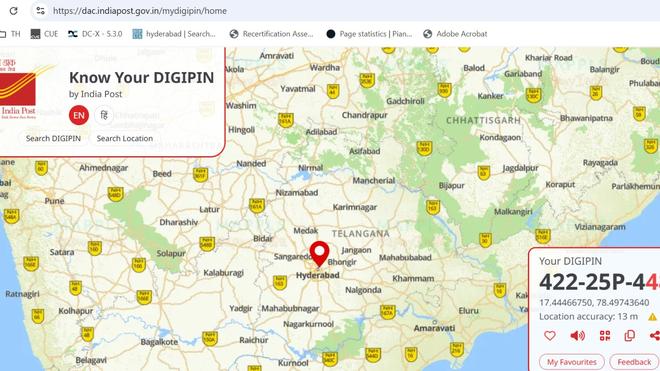Click the Hyderabad city label on map
This screenshot has height=371, width=660.
pyautogui.click(x=317, y=275)
